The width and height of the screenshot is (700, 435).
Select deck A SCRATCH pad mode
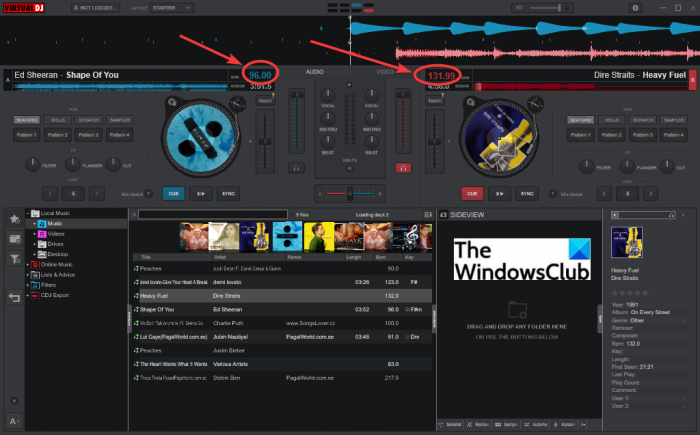tap(89, 120)
